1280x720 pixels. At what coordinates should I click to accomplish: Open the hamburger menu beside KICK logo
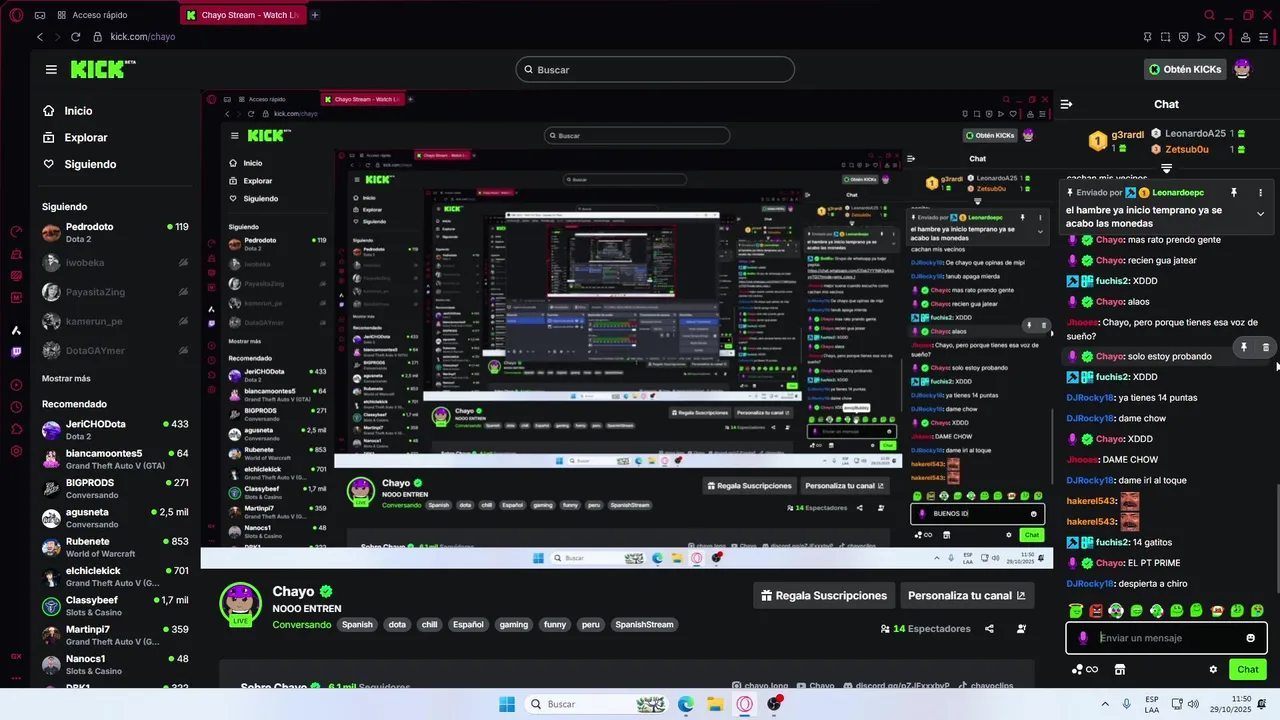51,69
